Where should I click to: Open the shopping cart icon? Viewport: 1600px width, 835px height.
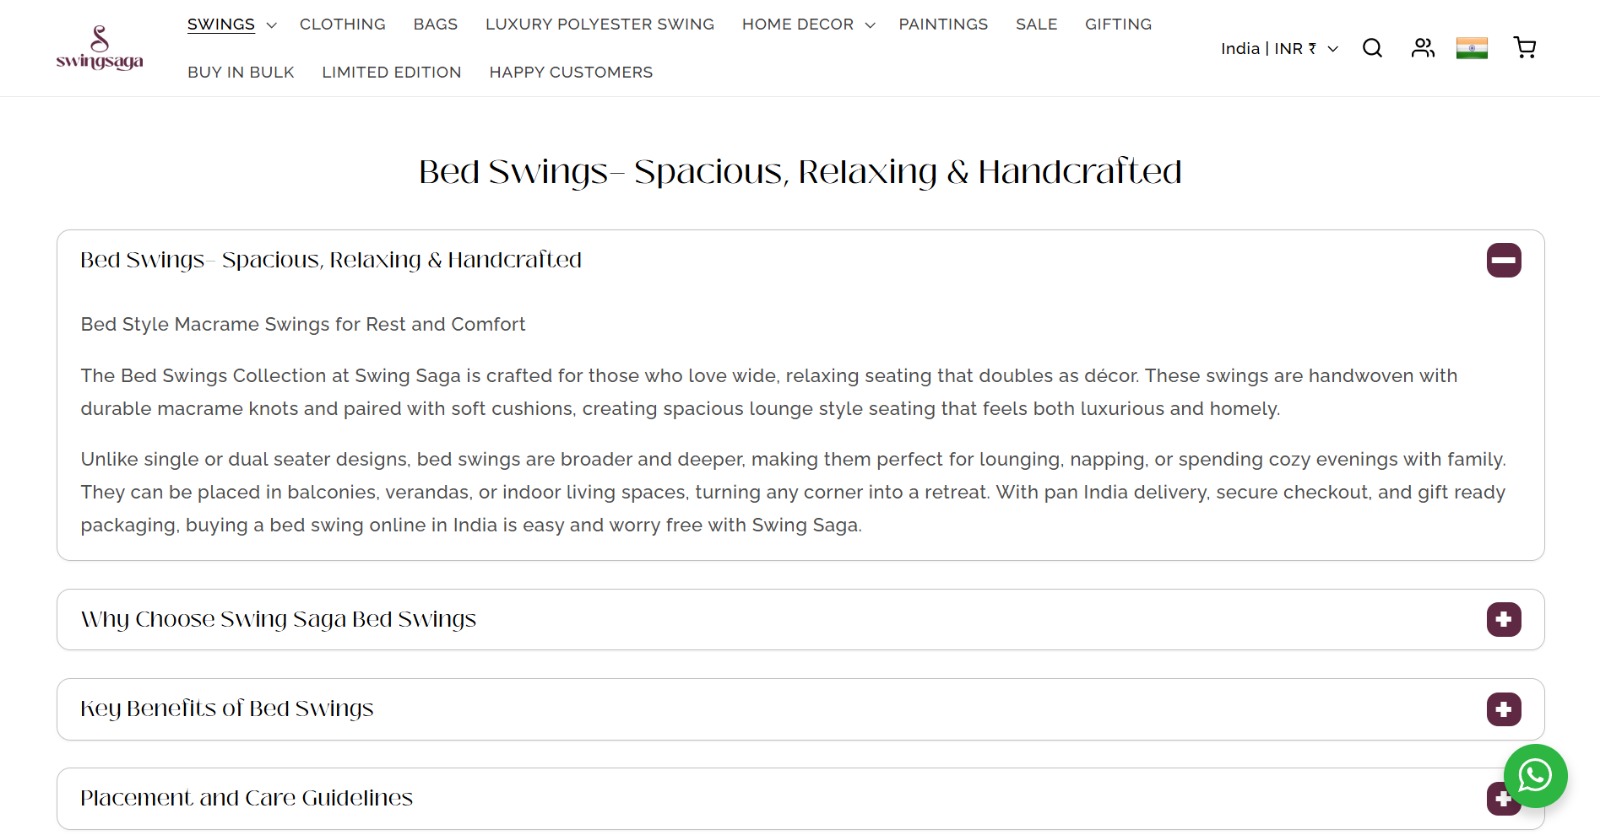click(x=1525, y=48)
